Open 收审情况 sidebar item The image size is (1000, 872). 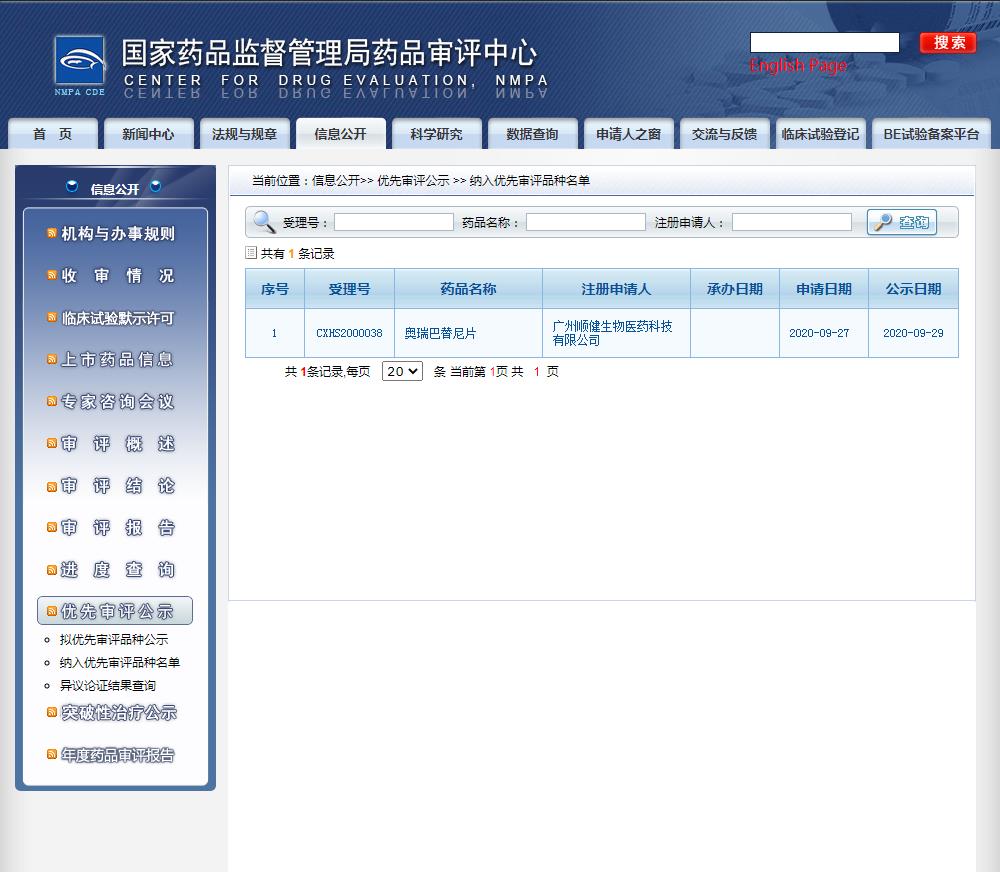click(117, 275)
